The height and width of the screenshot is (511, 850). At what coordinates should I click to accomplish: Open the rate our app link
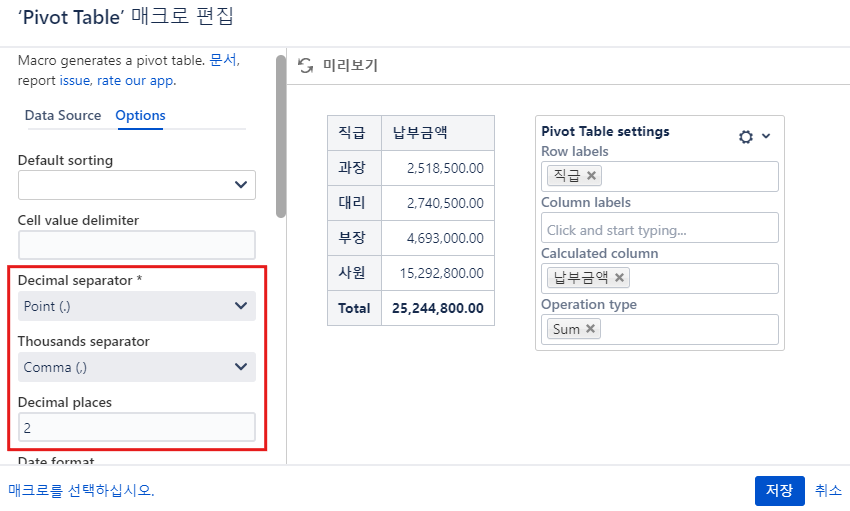pos(135,80)
